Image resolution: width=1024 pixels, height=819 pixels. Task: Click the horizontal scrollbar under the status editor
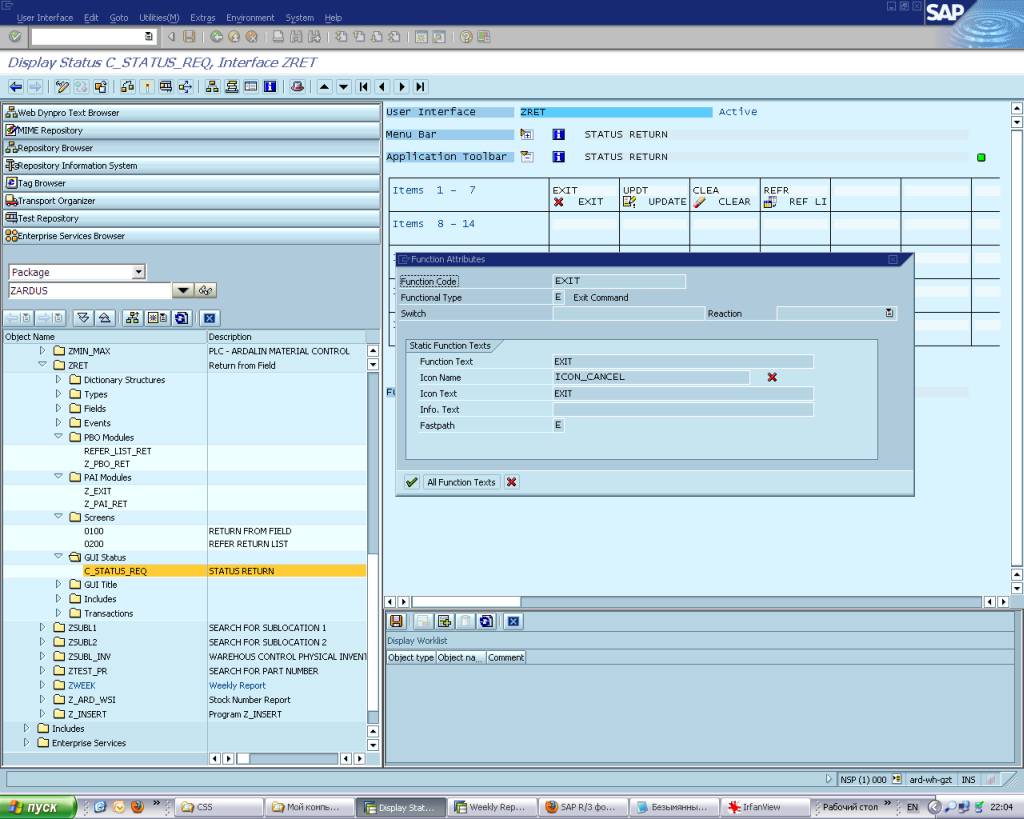697,602
